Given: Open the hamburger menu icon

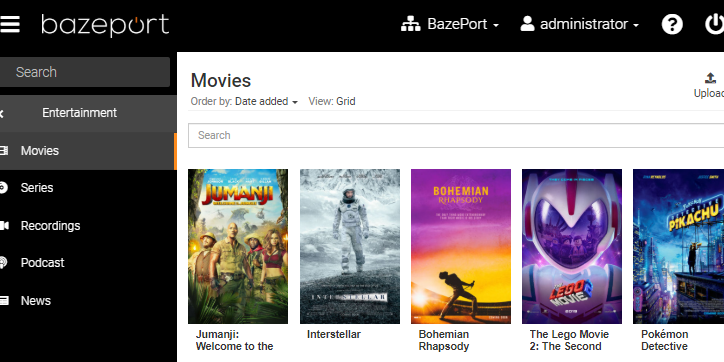Looking at the screenshot, I should pos(10,24).
